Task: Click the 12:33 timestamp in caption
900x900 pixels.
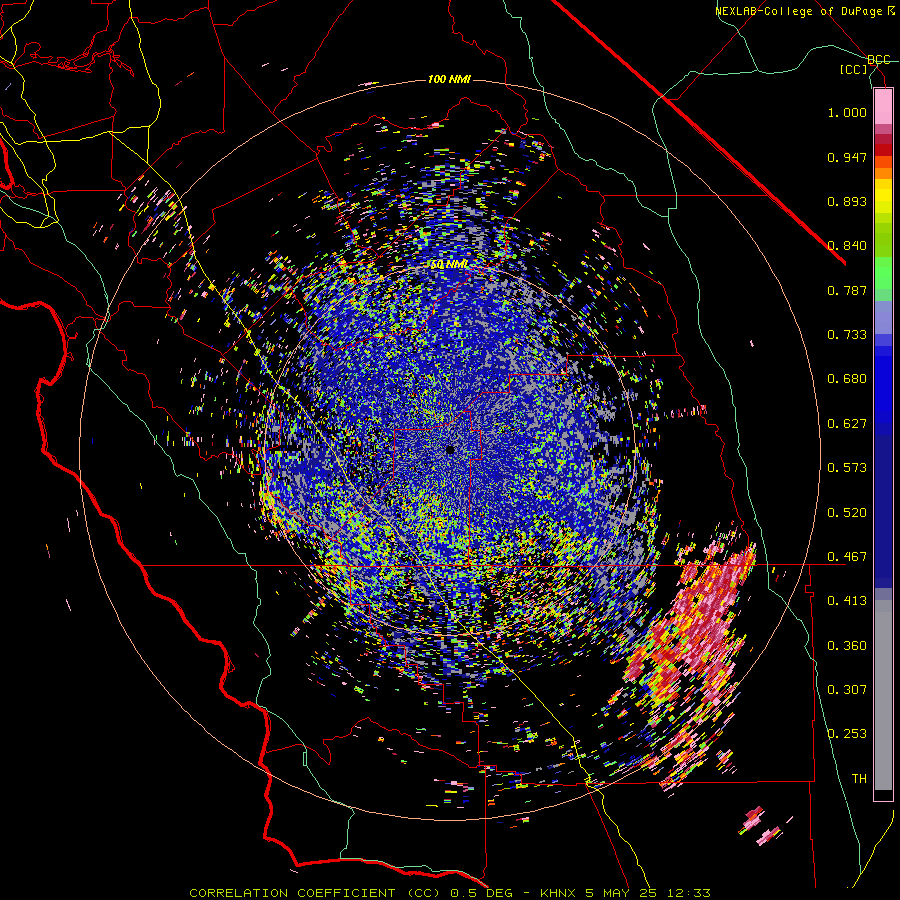Action: (x=689, y=893)
